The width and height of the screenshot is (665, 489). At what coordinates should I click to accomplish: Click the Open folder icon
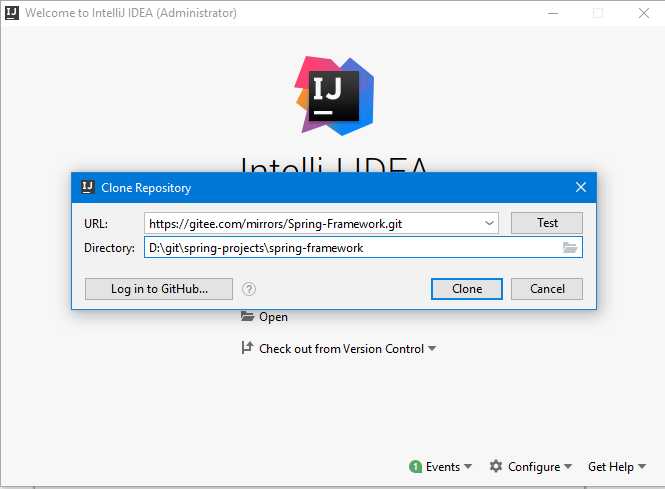pos(247,316)
